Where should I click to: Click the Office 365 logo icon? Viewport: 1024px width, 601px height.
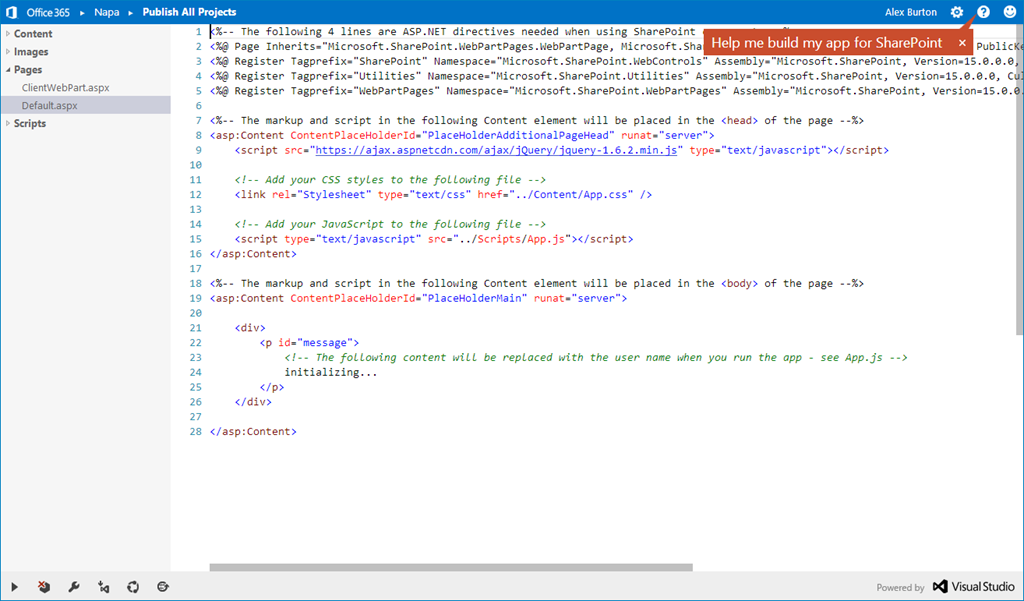pos(11,12)
